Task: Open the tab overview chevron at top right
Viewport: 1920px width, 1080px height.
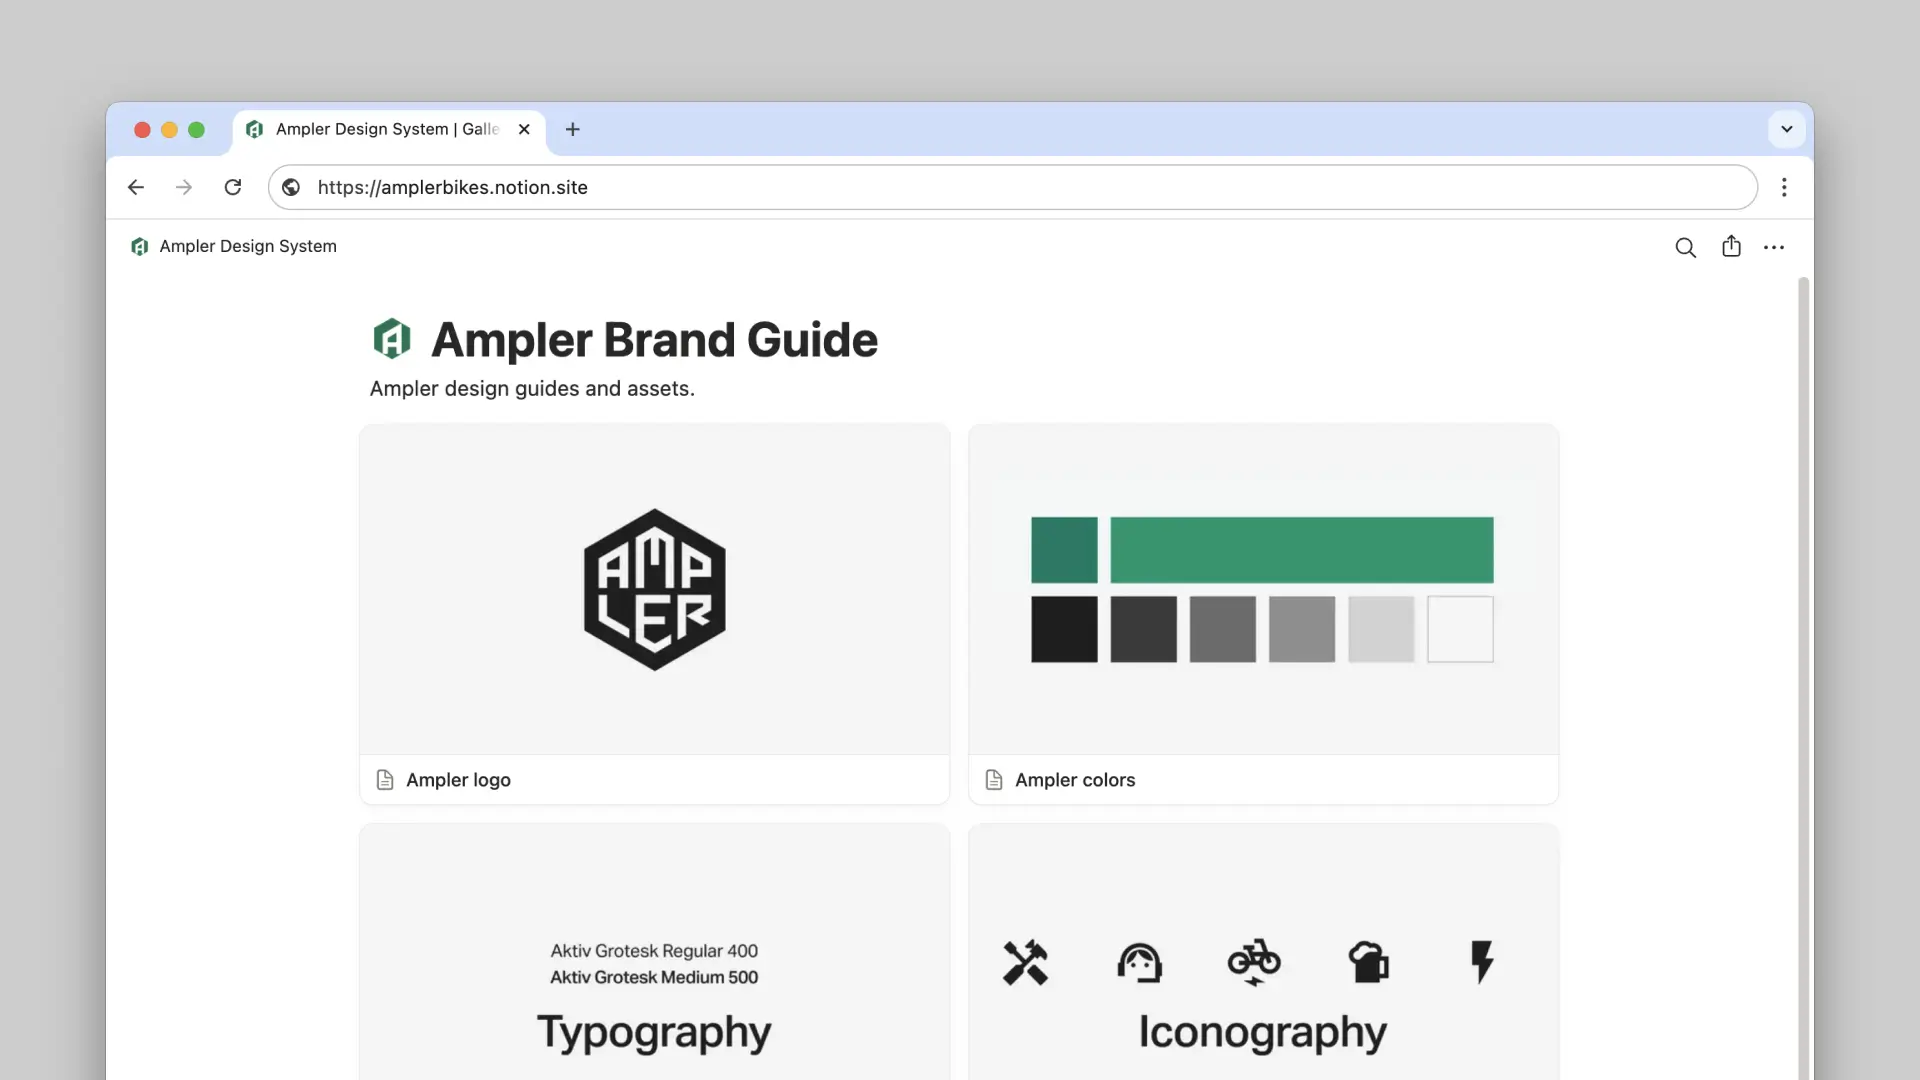Action: click(1787, 129)
